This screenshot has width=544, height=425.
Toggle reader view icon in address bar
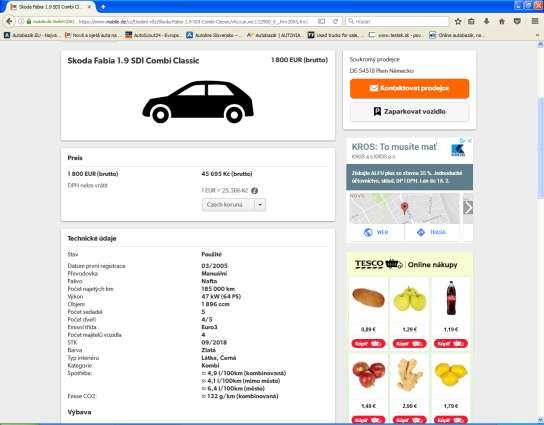[322, 21]
